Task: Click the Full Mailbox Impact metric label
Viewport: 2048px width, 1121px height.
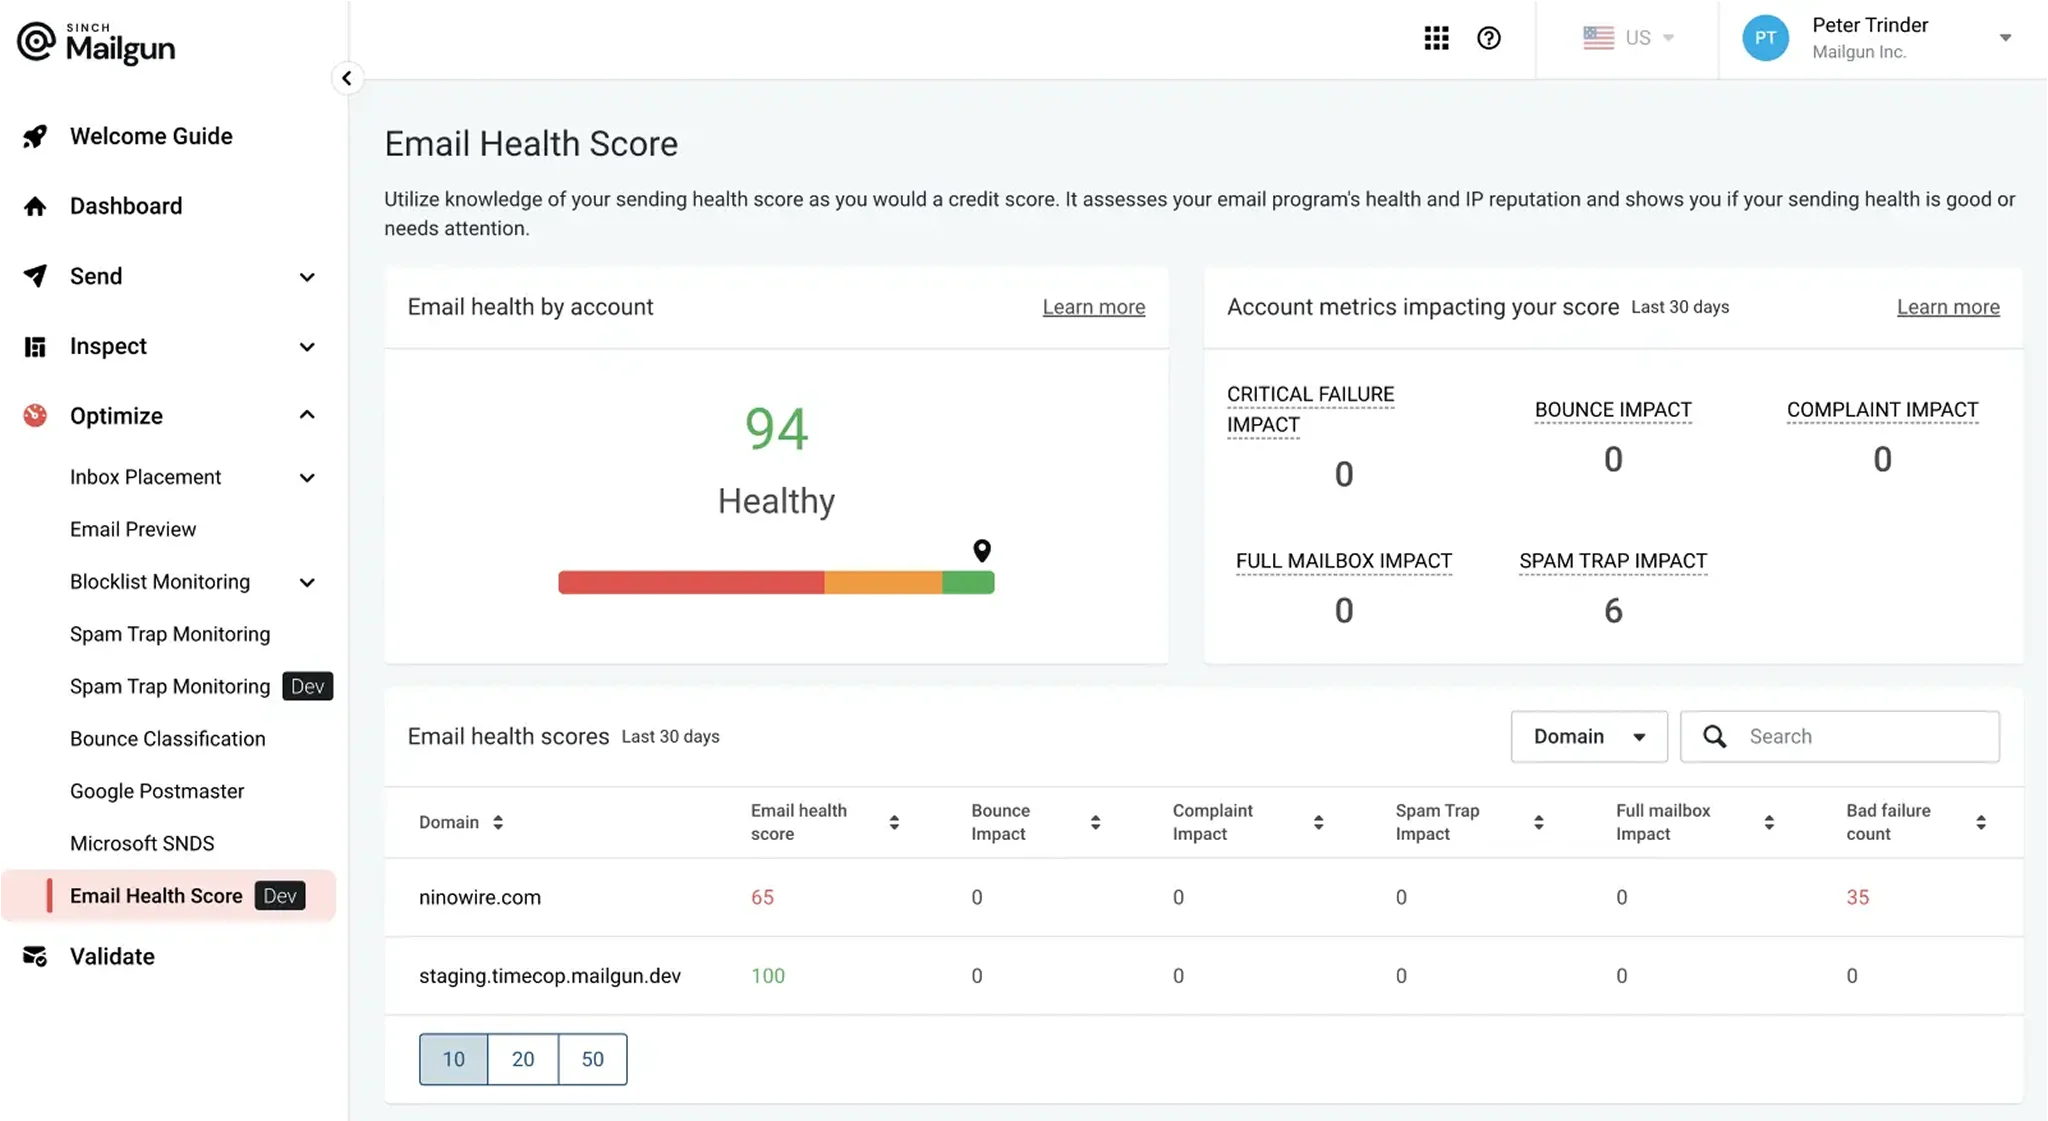Action: click(x=1343, y=561)
